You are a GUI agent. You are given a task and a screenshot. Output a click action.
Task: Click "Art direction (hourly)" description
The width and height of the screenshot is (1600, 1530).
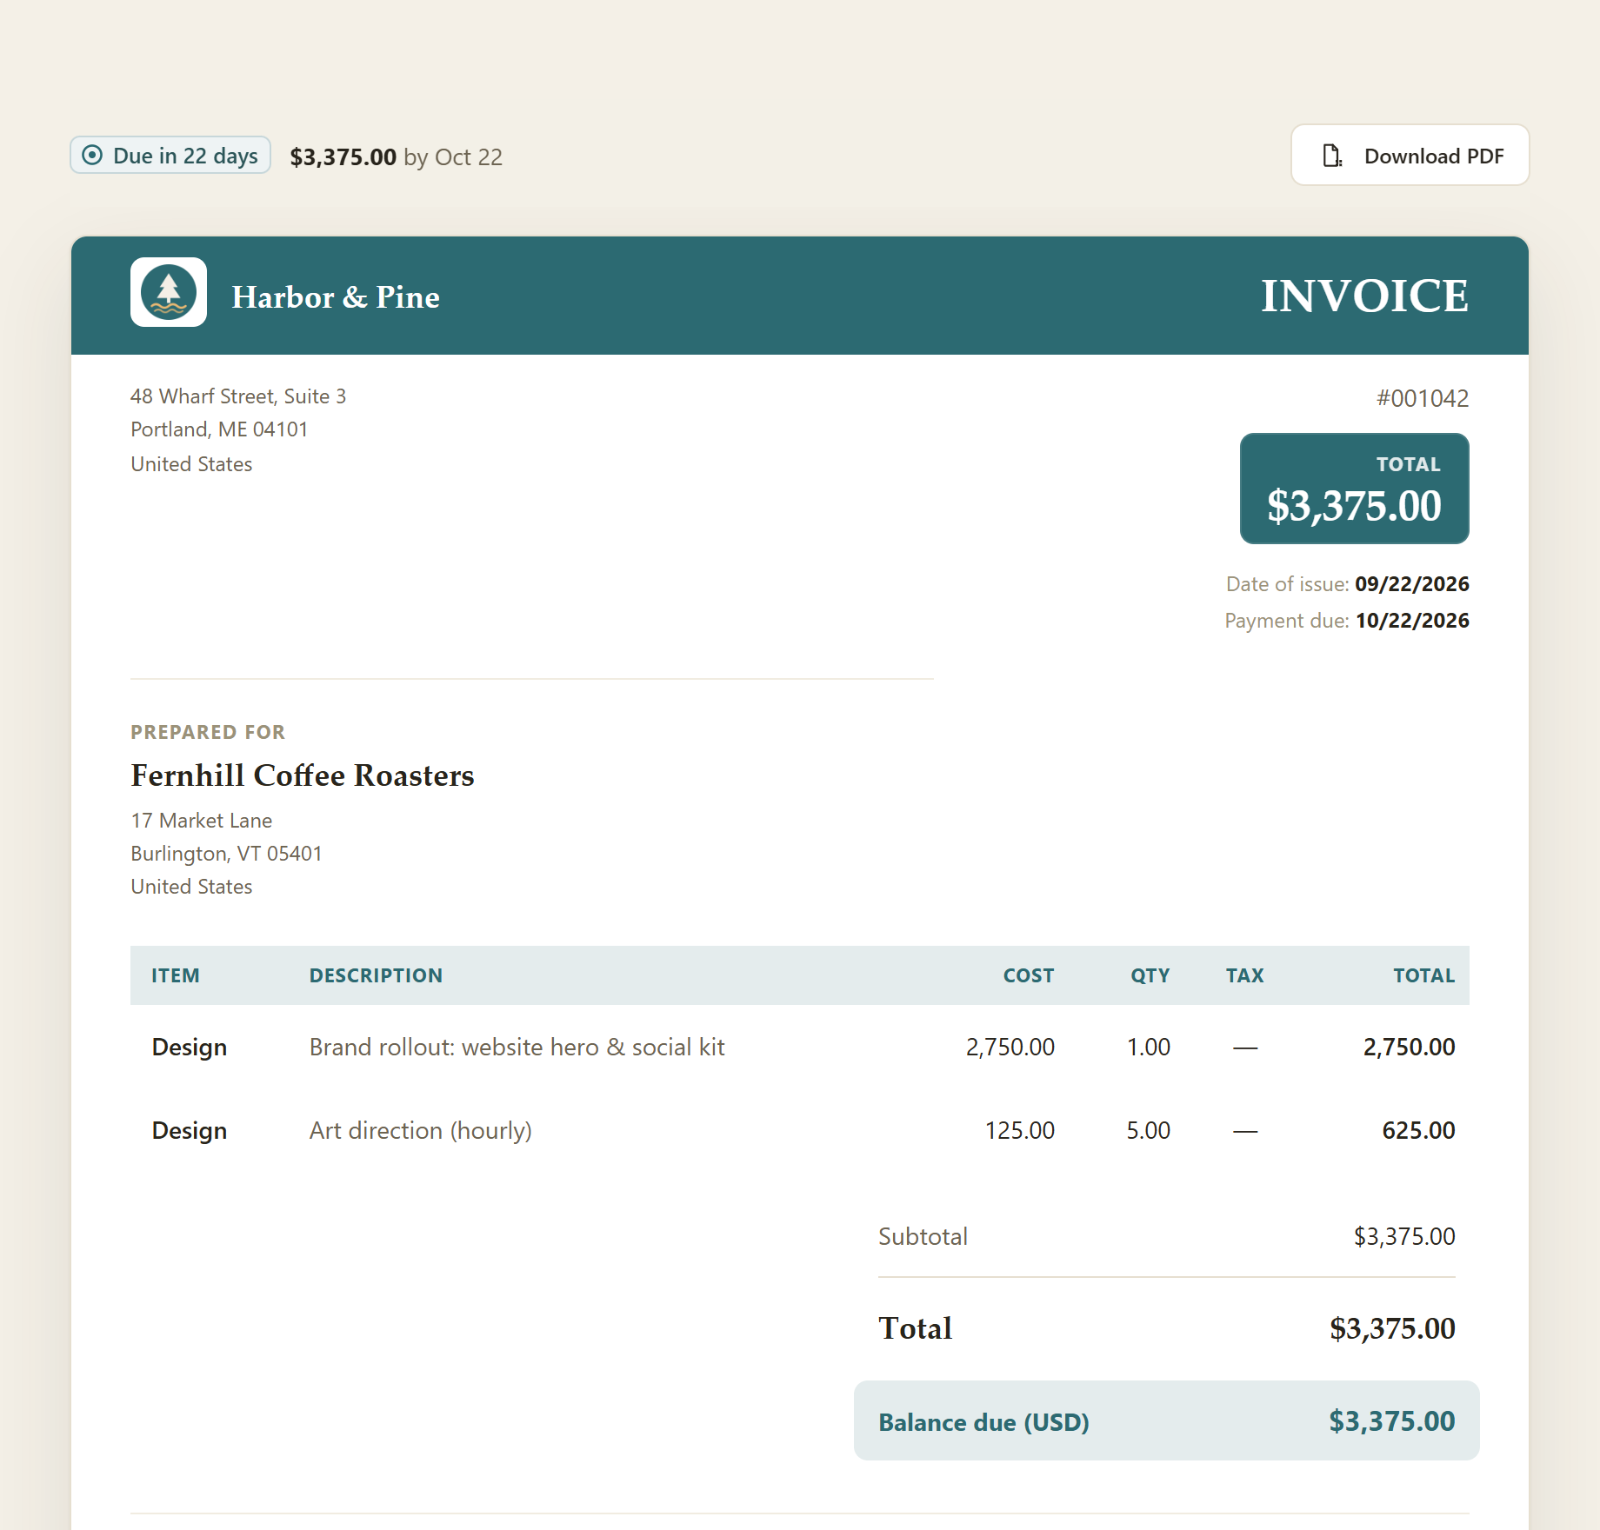click(x=420, y=1130)
